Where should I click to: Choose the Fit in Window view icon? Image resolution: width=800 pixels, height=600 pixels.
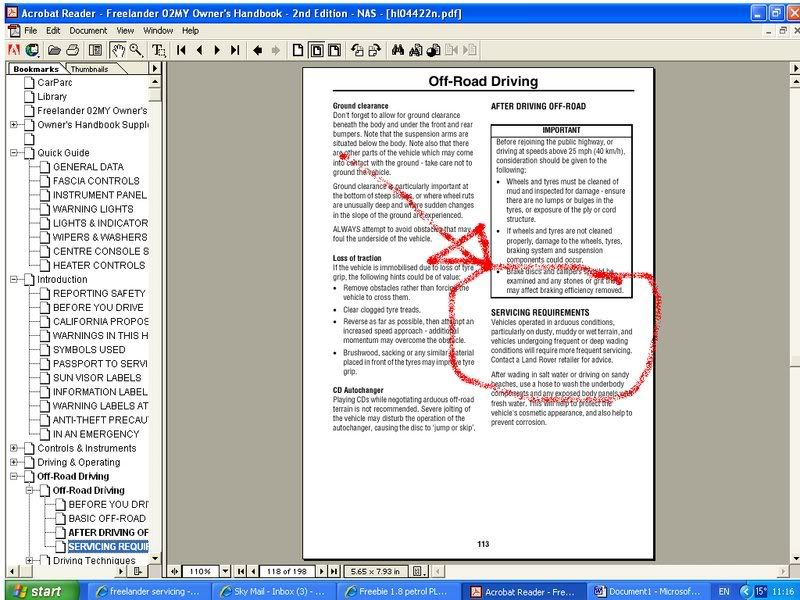pos(316,50)
